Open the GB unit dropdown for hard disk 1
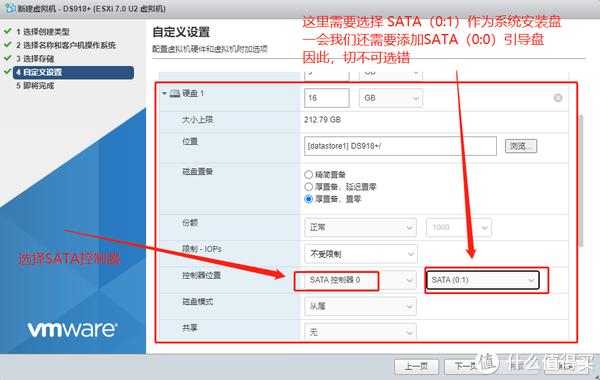 pos(391,98)
